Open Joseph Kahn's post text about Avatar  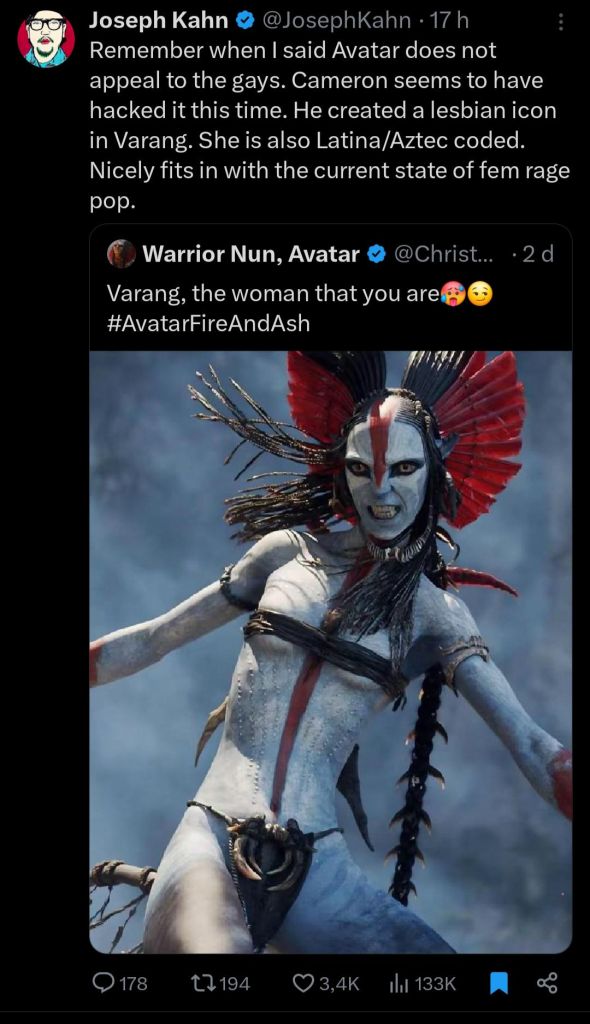click(x=329, y=125)
